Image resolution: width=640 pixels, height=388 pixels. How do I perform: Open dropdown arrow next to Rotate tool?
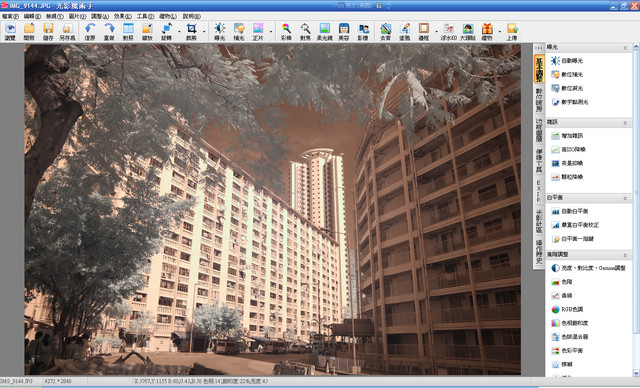click(x=179, y=31)
